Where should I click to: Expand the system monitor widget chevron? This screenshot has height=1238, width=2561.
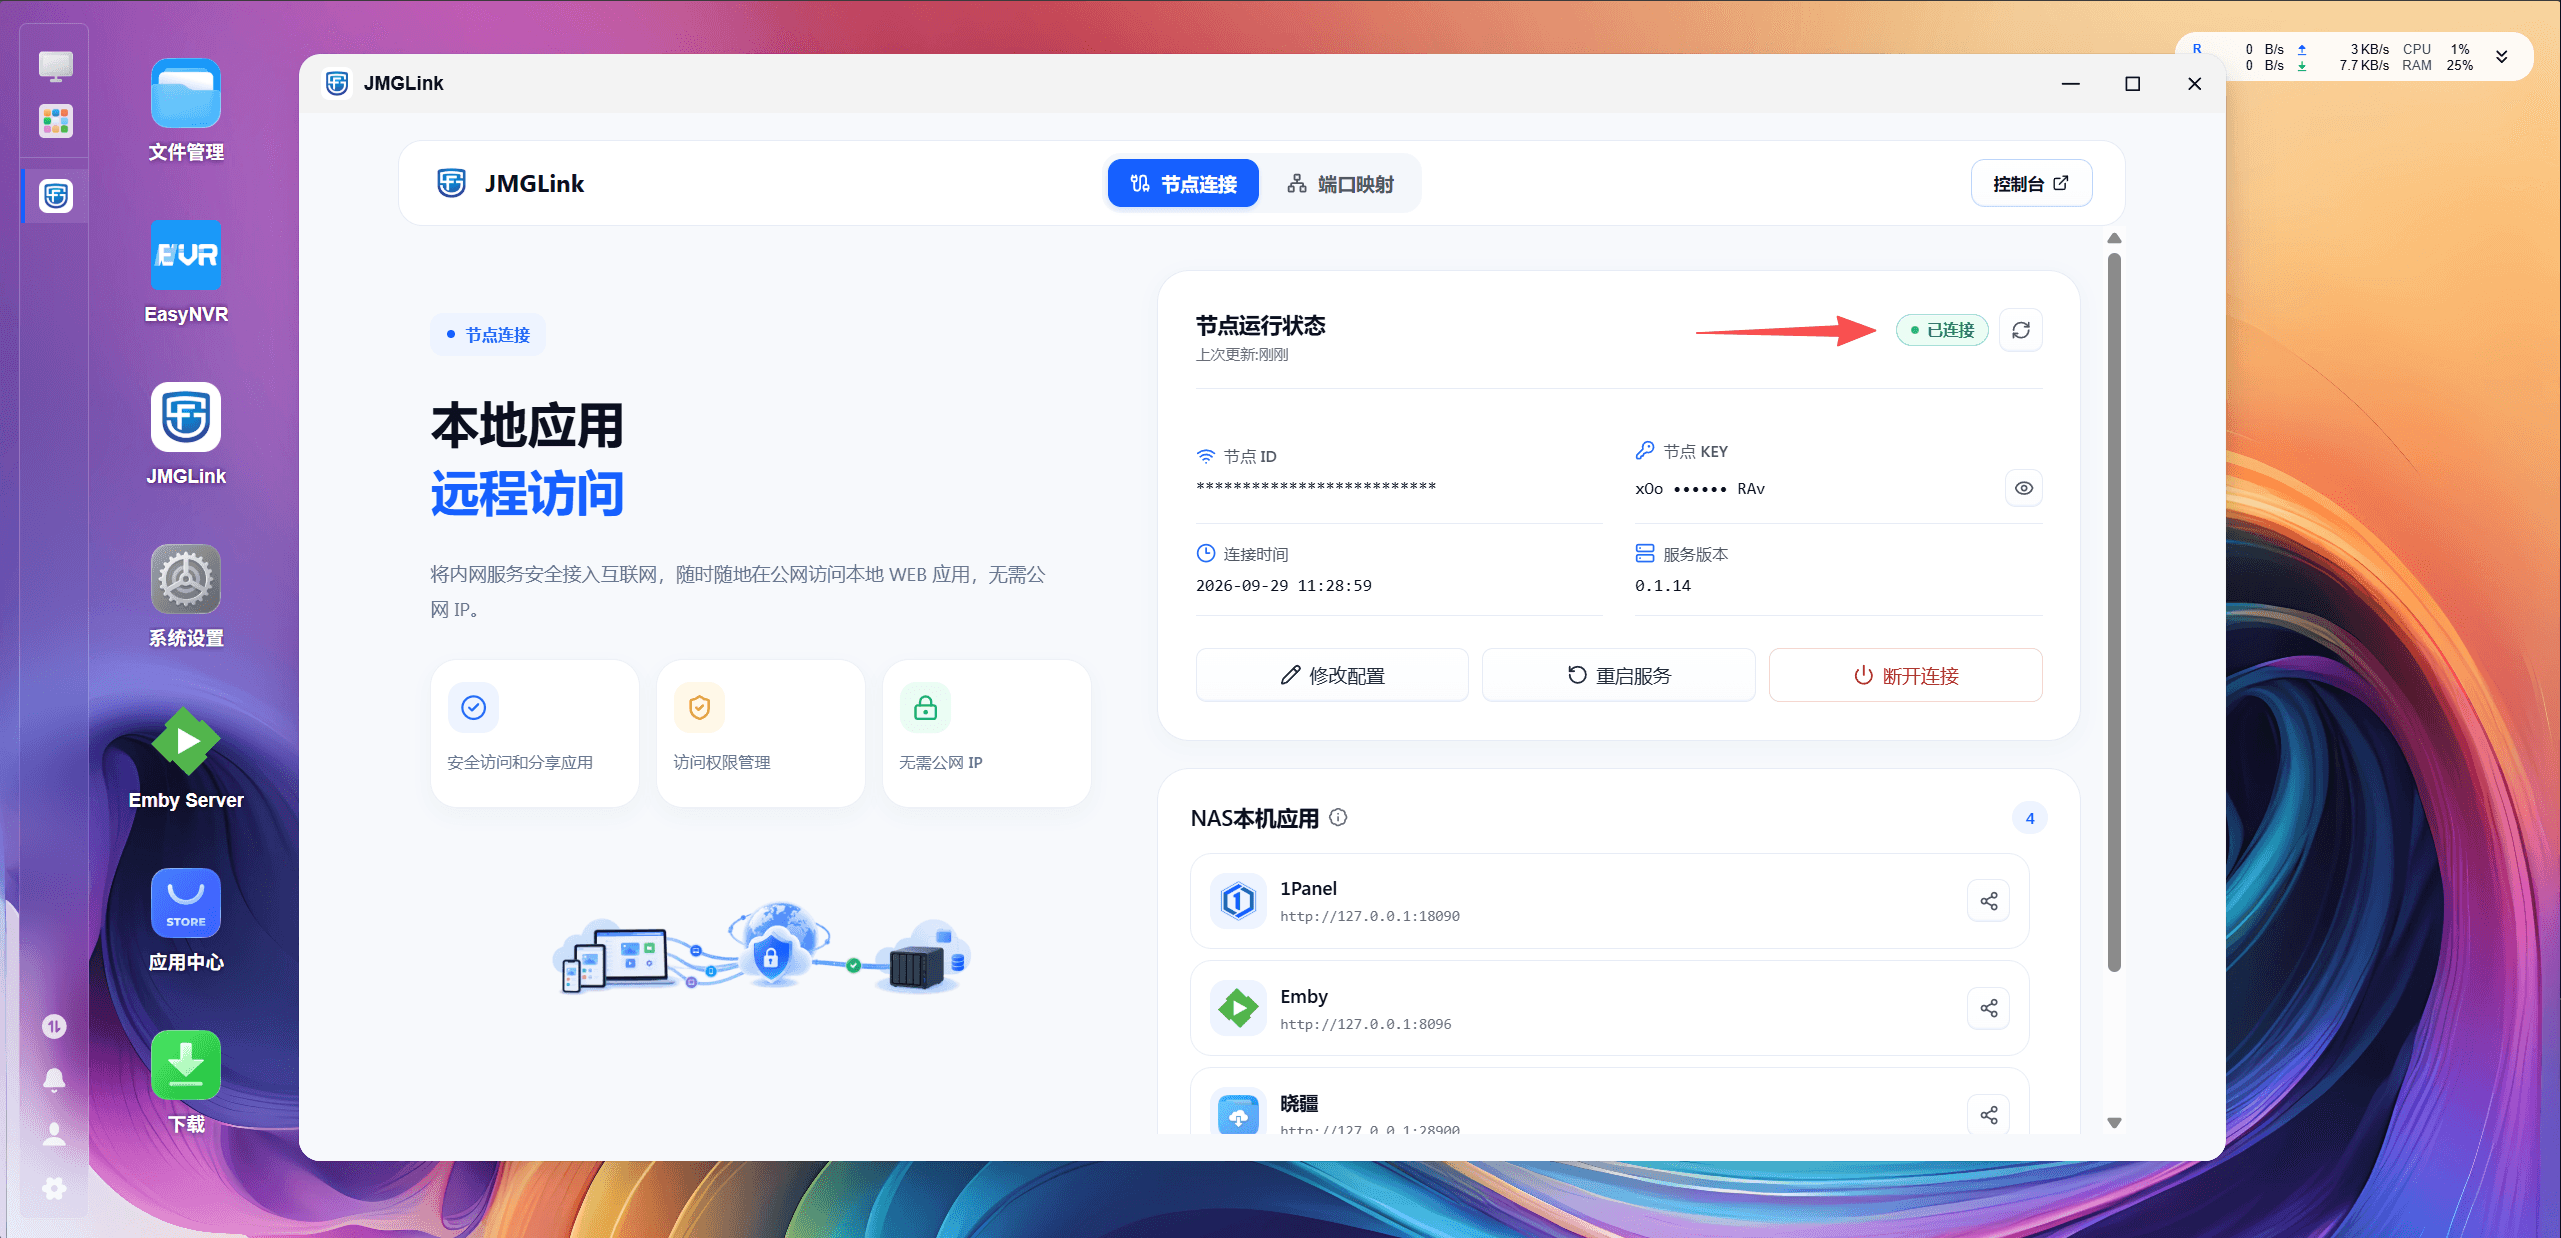pyautogui.click(x=2502, y=57)
